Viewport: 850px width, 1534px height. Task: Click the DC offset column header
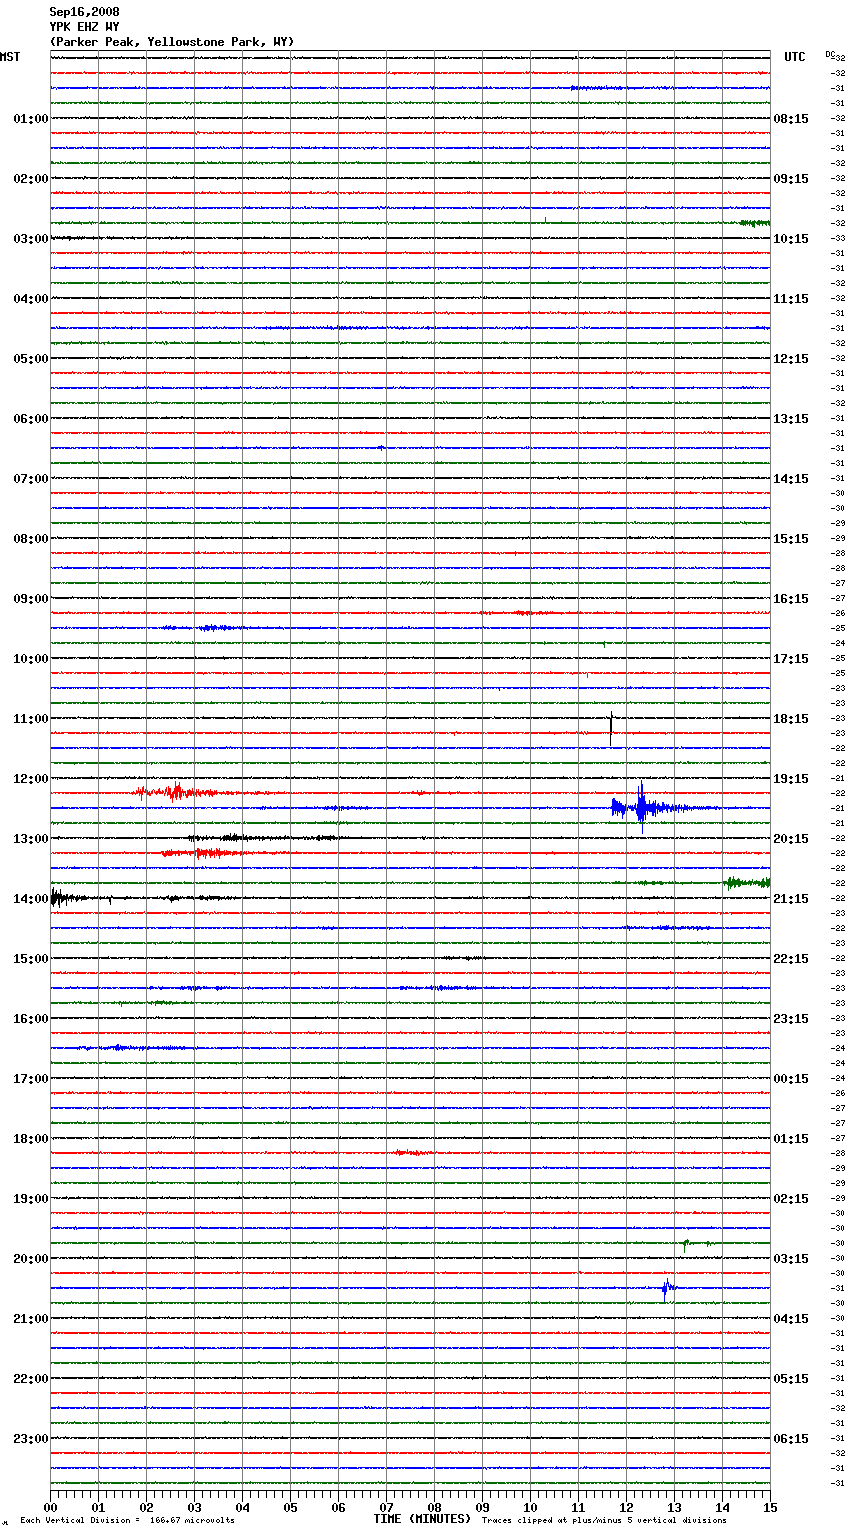[830, 54]
